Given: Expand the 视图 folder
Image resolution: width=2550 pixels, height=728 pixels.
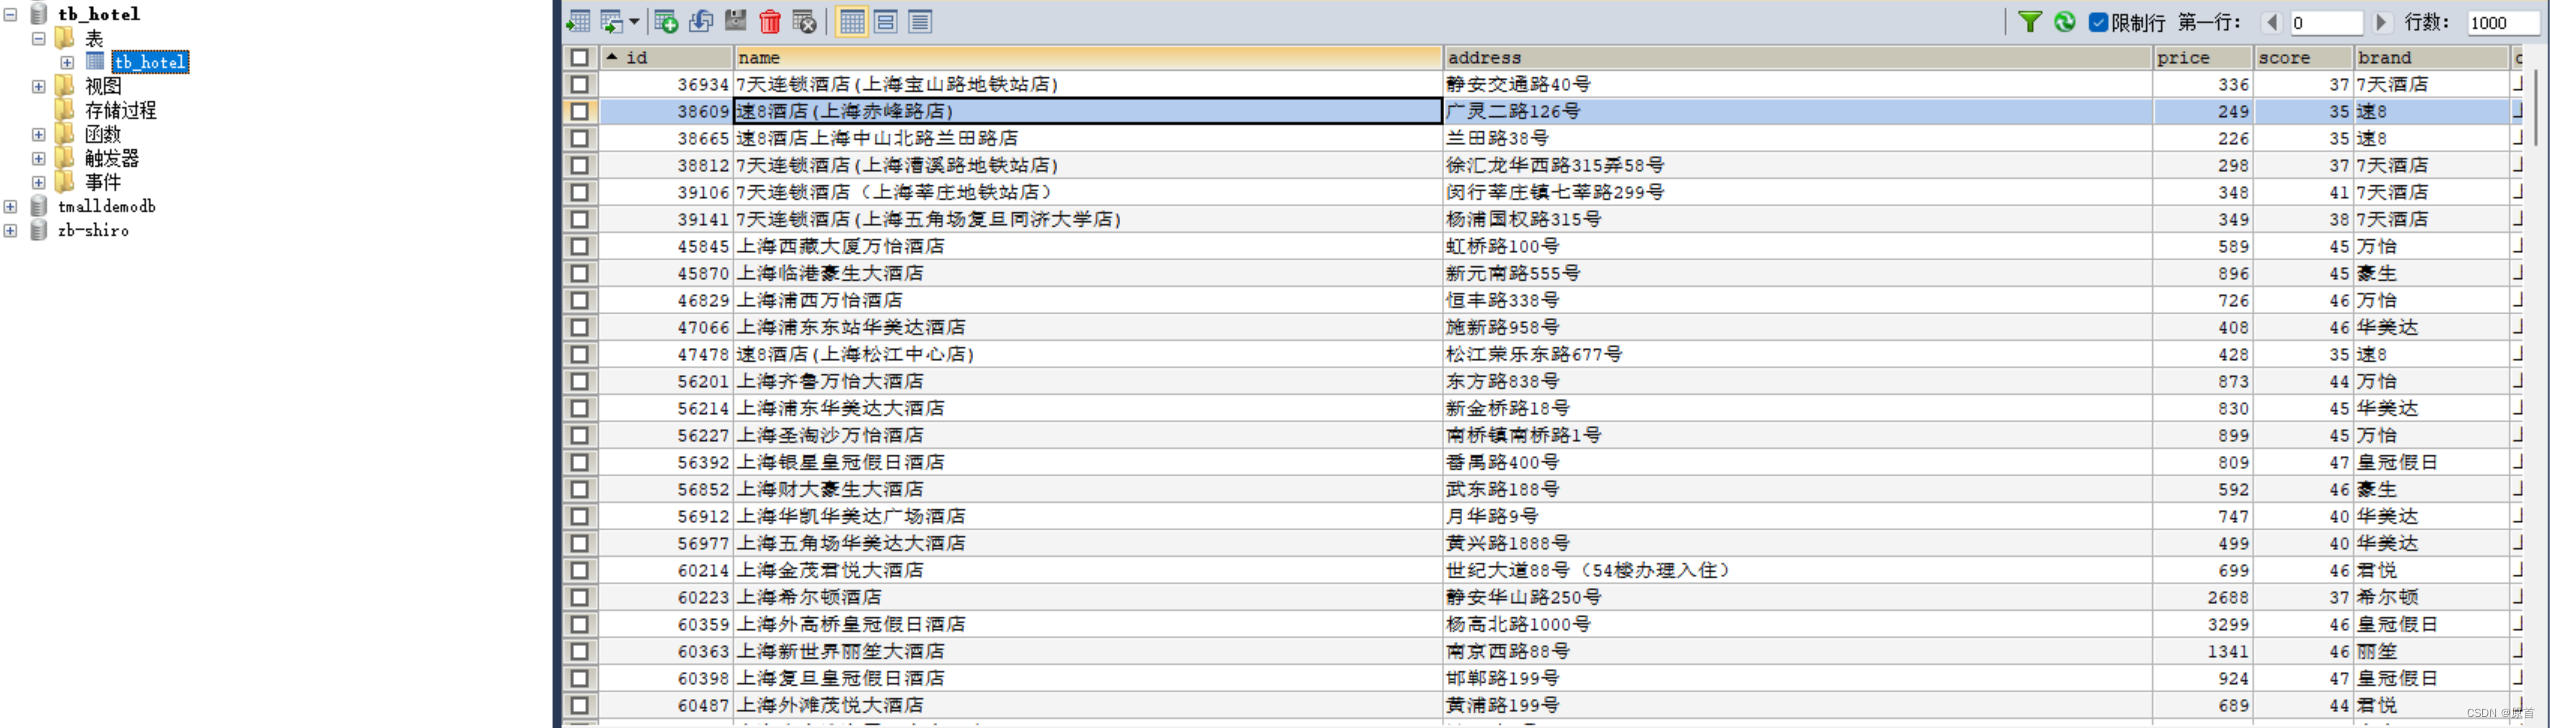Looking at the screenshot, I should point(39,86).
